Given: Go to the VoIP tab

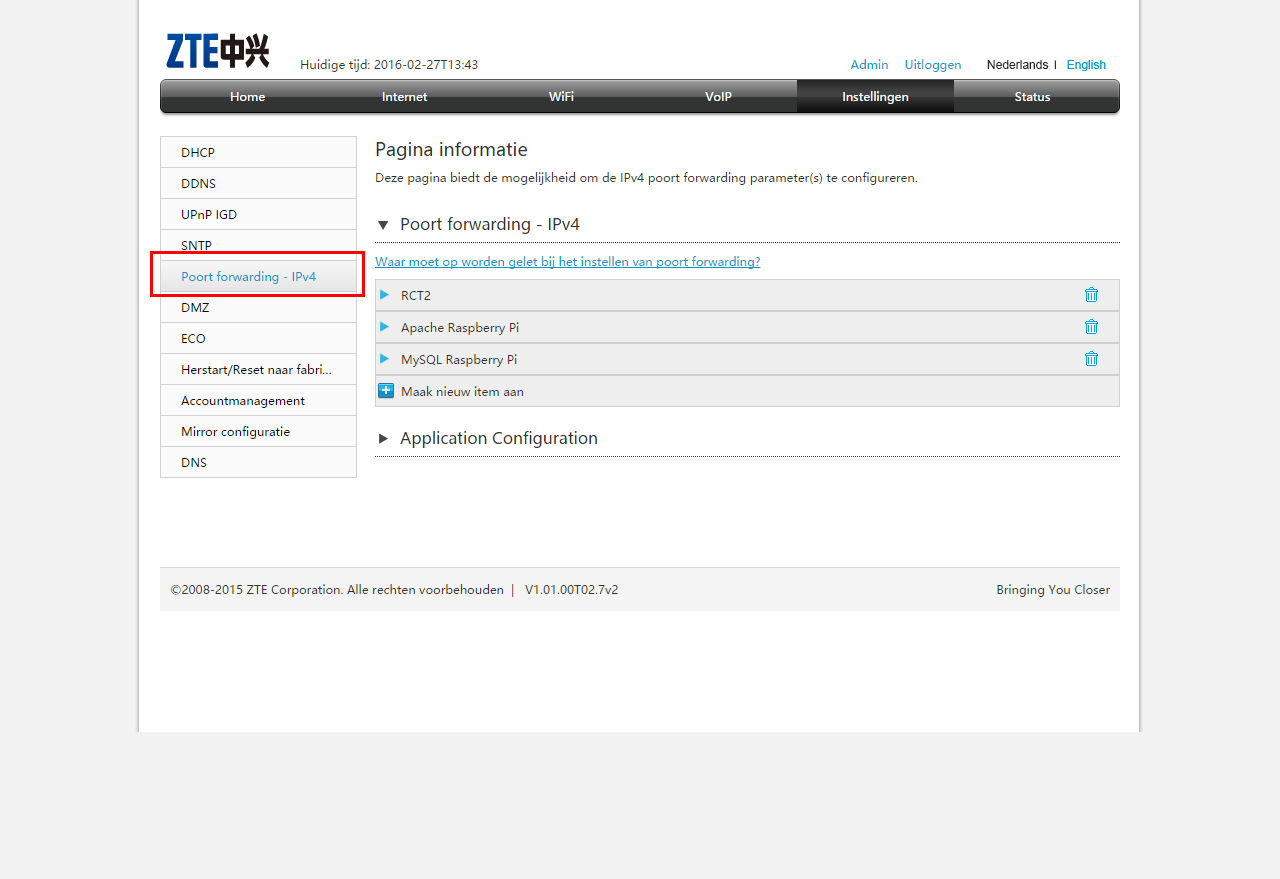Looking at the screenshot, I should [x=718, y=97].
